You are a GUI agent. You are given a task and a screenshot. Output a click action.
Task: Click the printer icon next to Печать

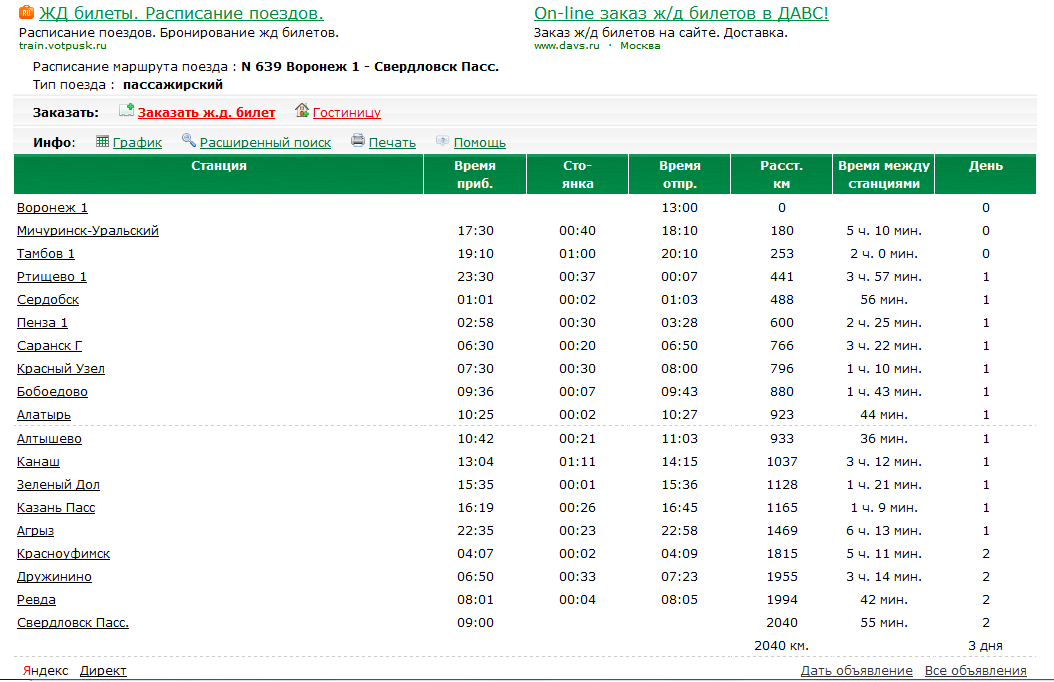[358, 142]
